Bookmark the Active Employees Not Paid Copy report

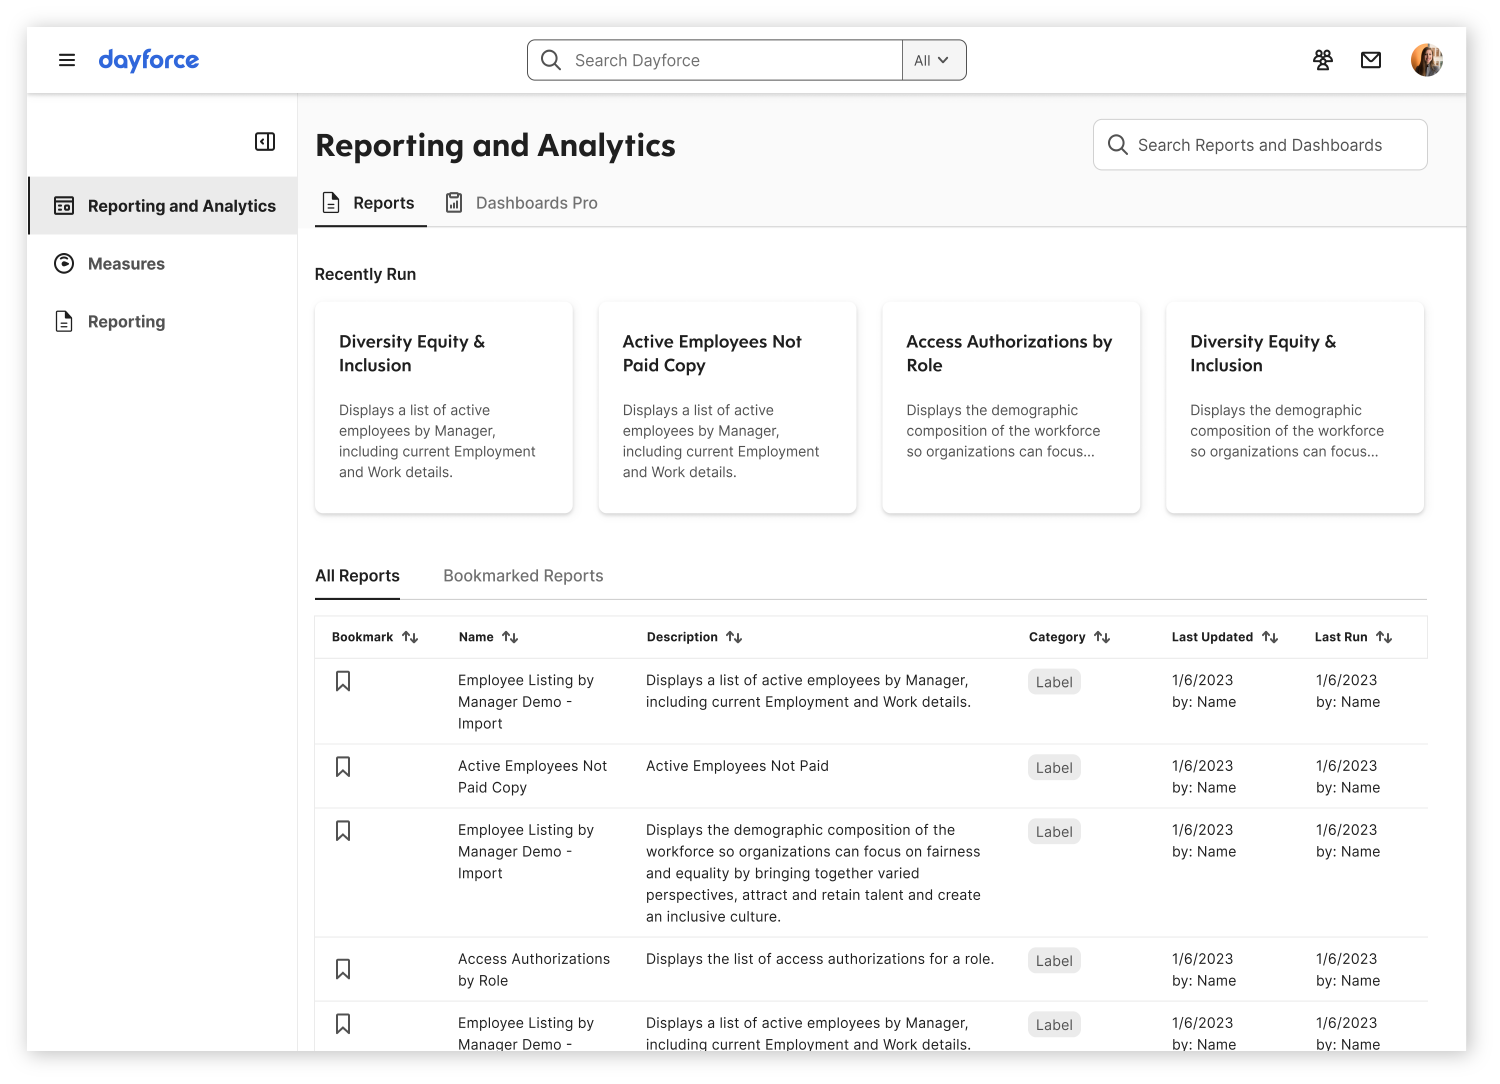coord(343,765)
